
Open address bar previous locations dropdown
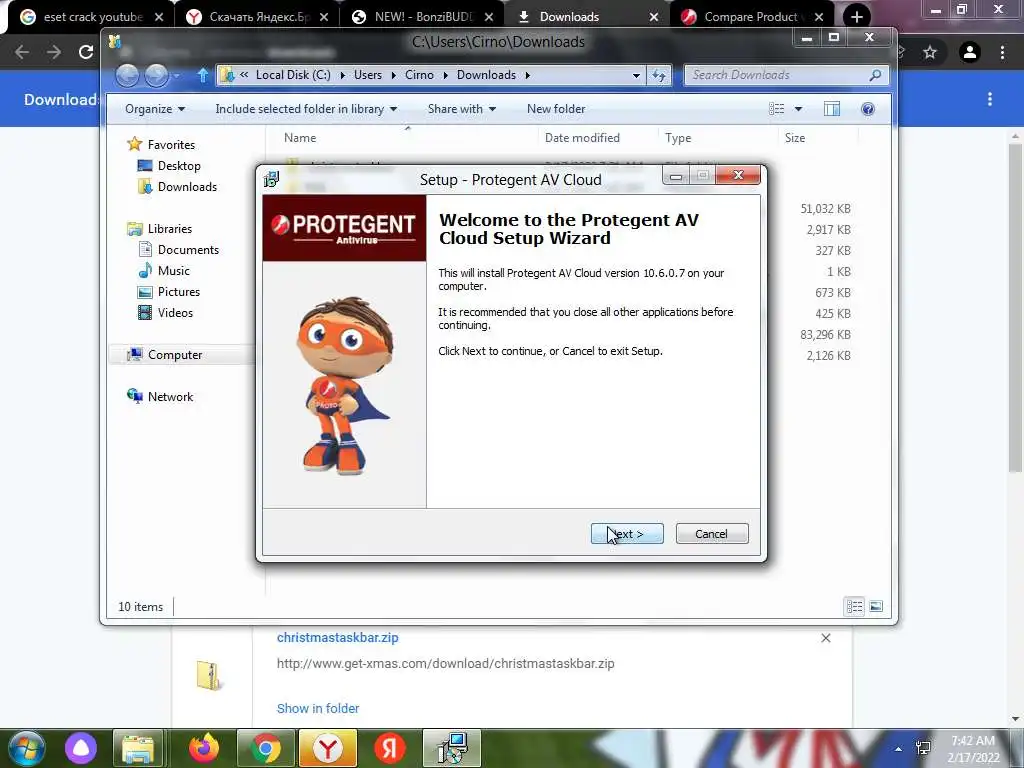pos(636,75)
